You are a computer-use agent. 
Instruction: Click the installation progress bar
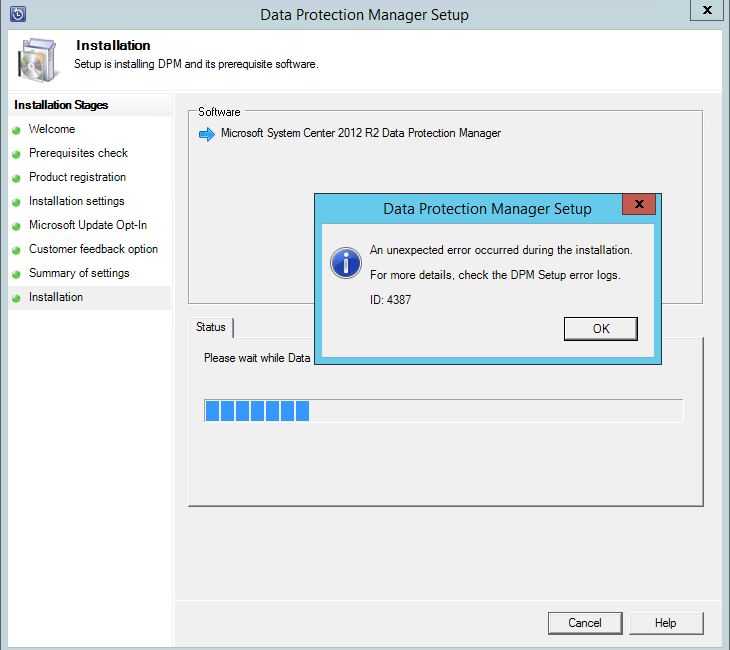(x=444, y=411)
